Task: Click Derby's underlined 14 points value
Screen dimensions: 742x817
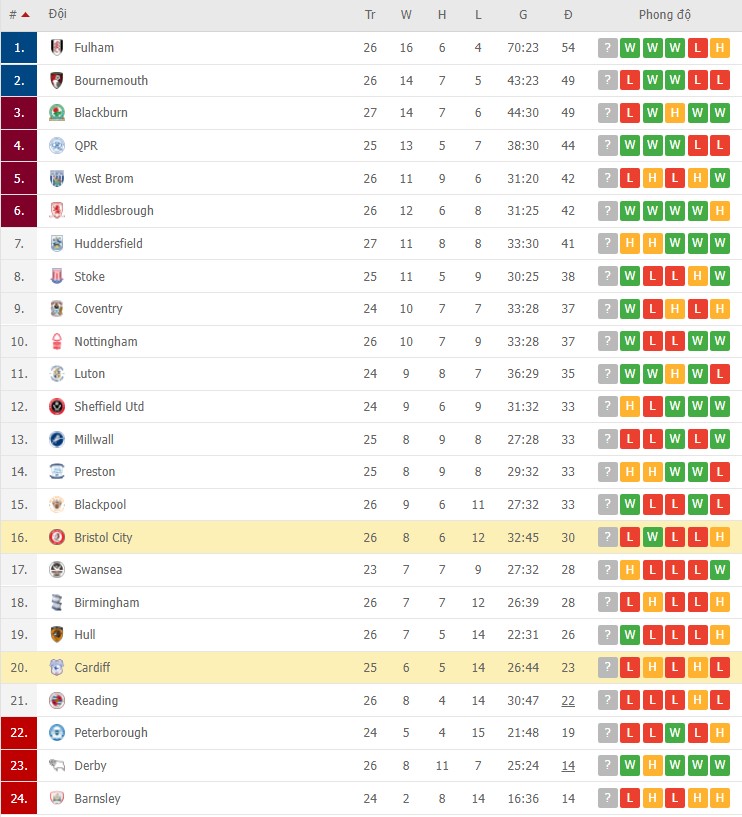Action: (568, 766)
